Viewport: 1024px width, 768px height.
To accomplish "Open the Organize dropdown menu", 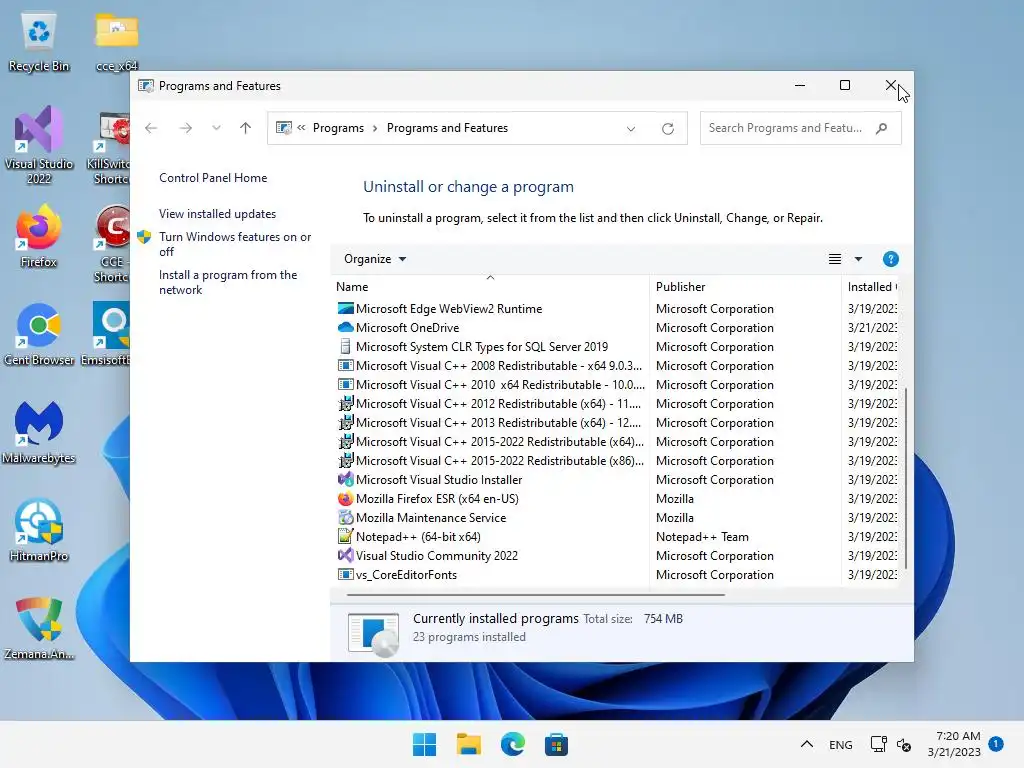I will pyautogui.click(x=375, y=259).
